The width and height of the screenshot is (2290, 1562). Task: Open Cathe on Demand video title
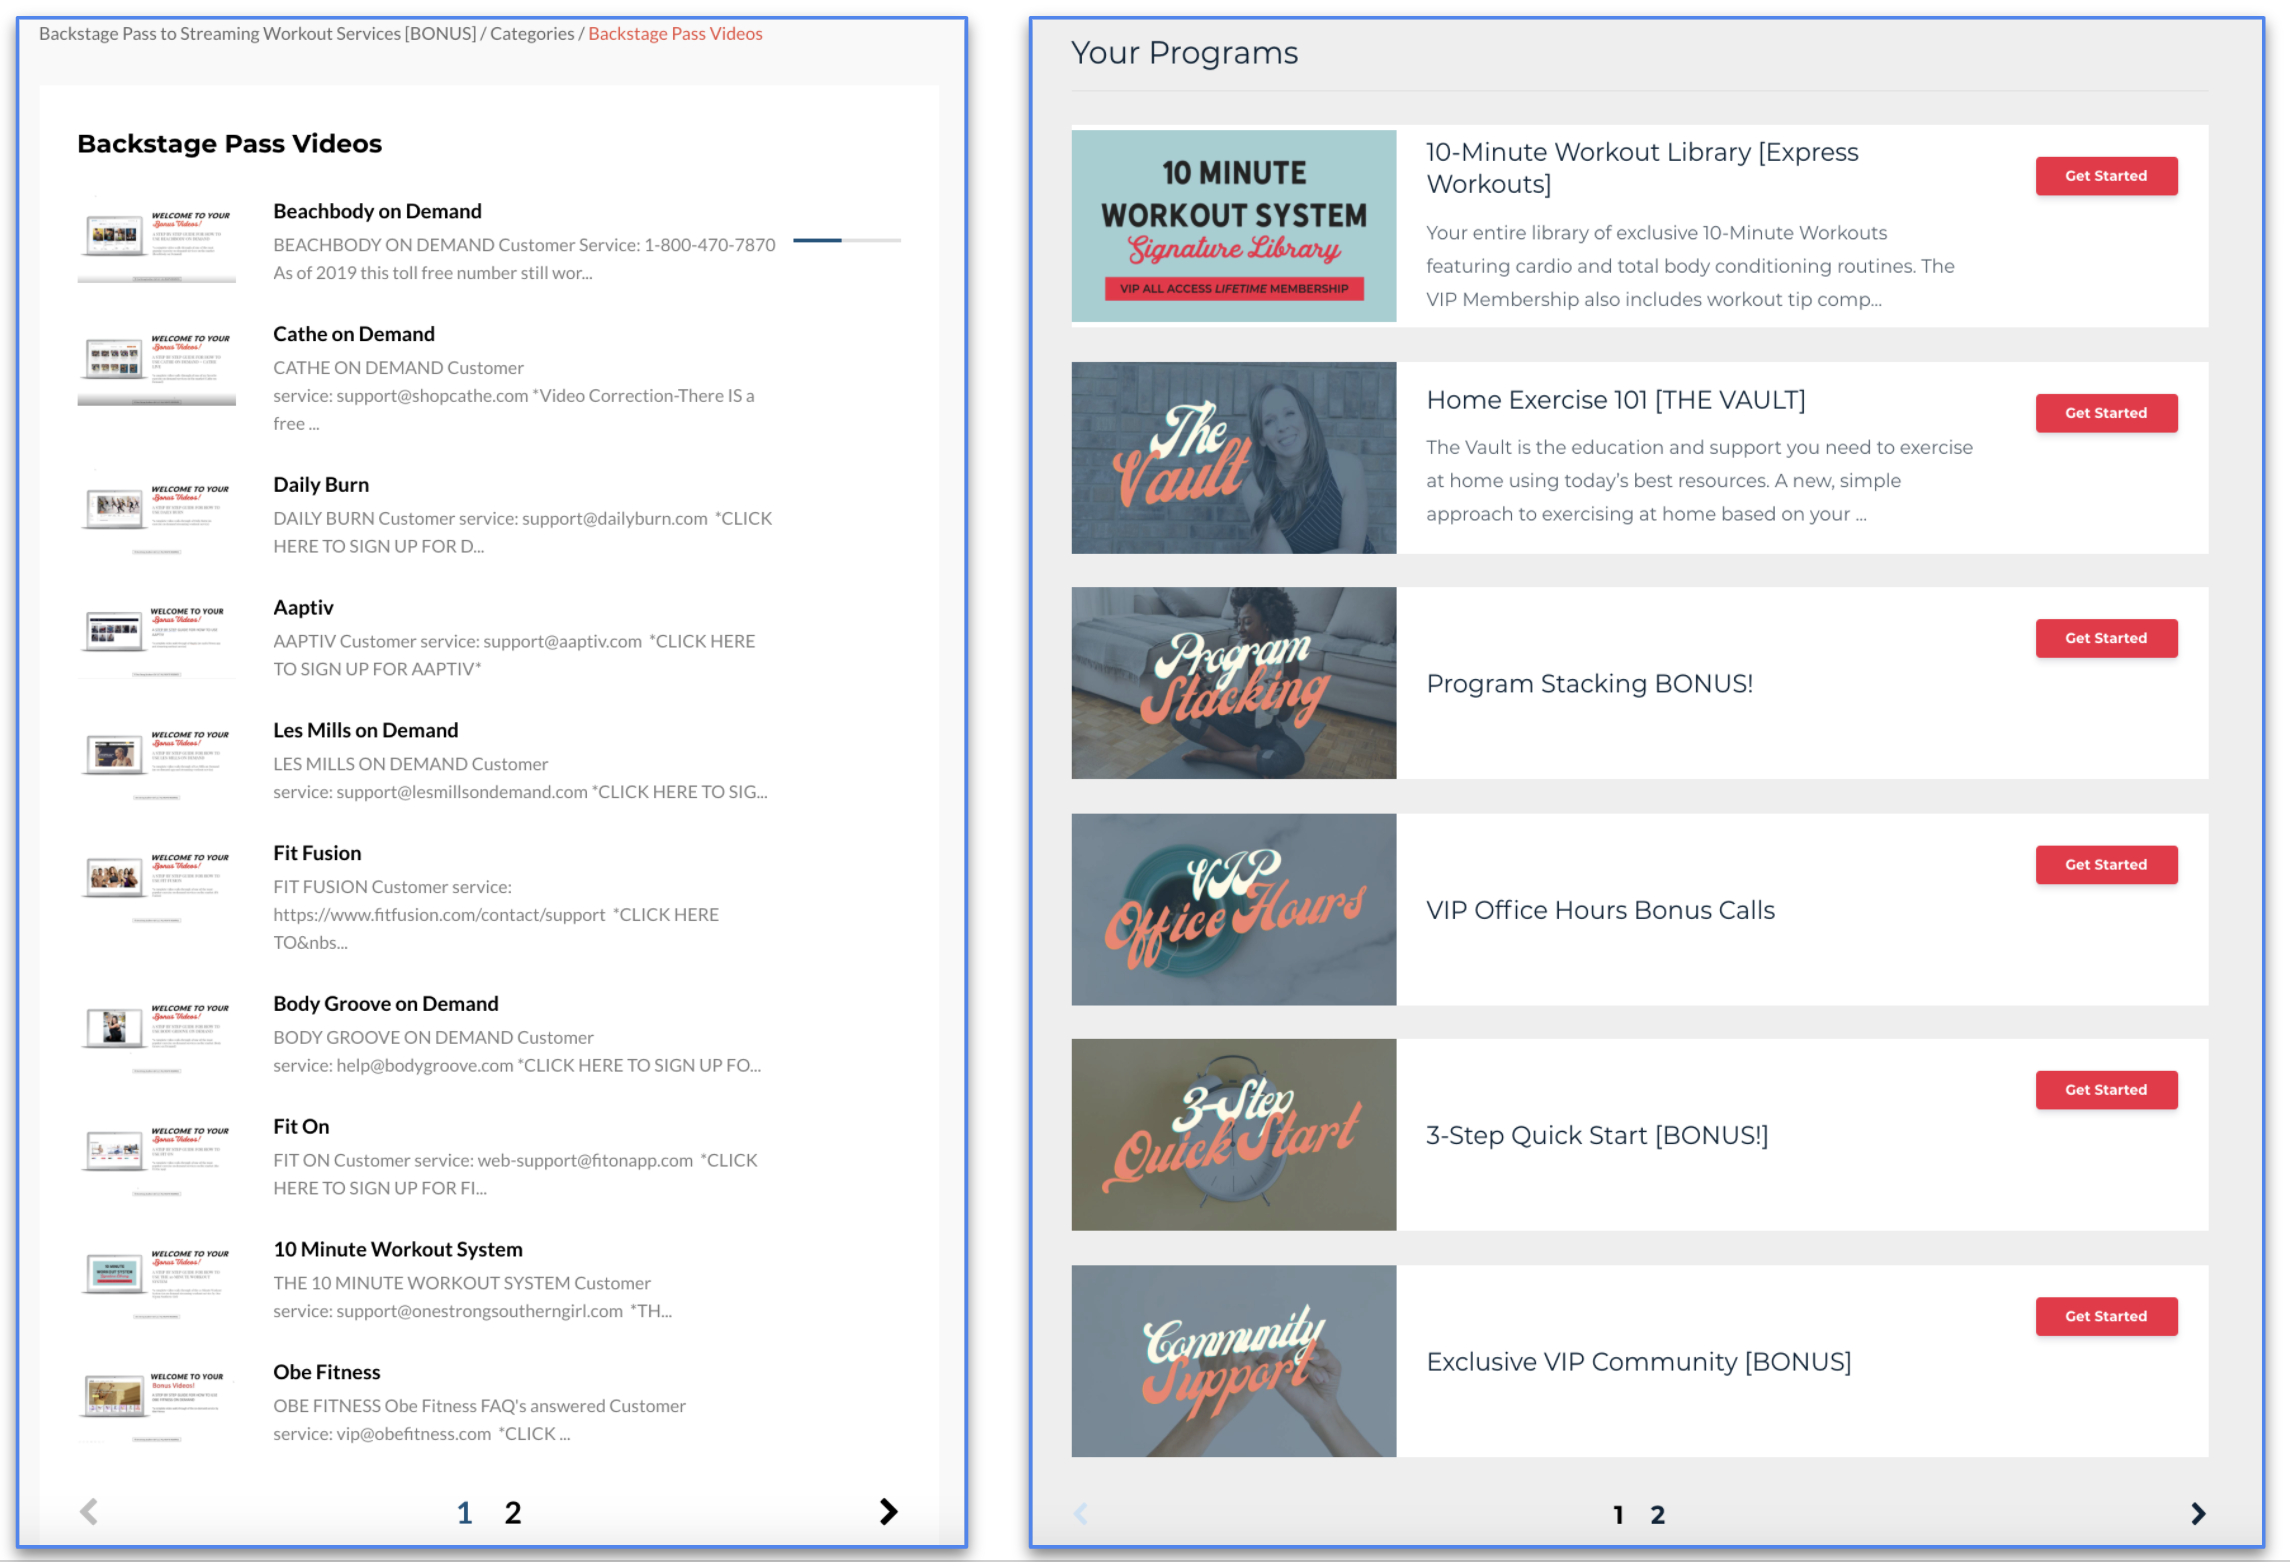click(x=353, y=334)
